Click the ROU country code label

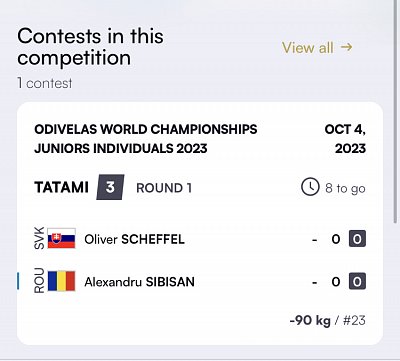(39, 281)
